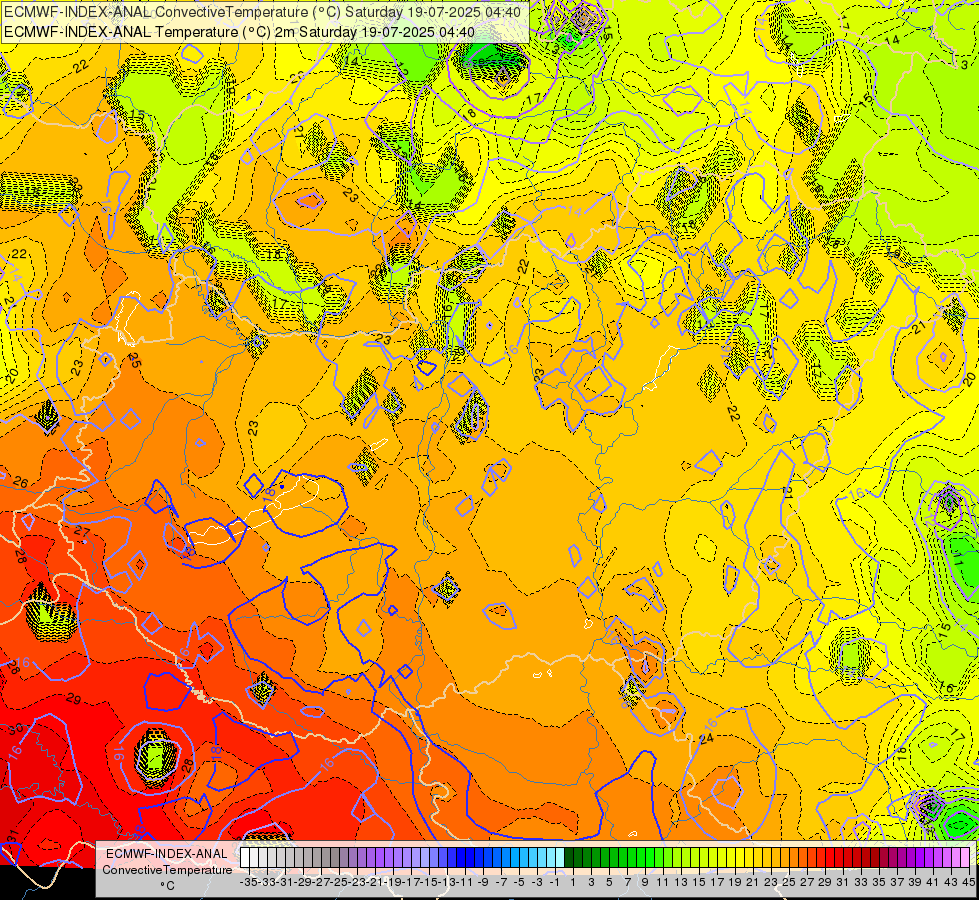The width and height of the screenshot is (979, 900).
Task: Click the ECMWF-INDEX-ANAL legend label
Action: click(167, 854)
